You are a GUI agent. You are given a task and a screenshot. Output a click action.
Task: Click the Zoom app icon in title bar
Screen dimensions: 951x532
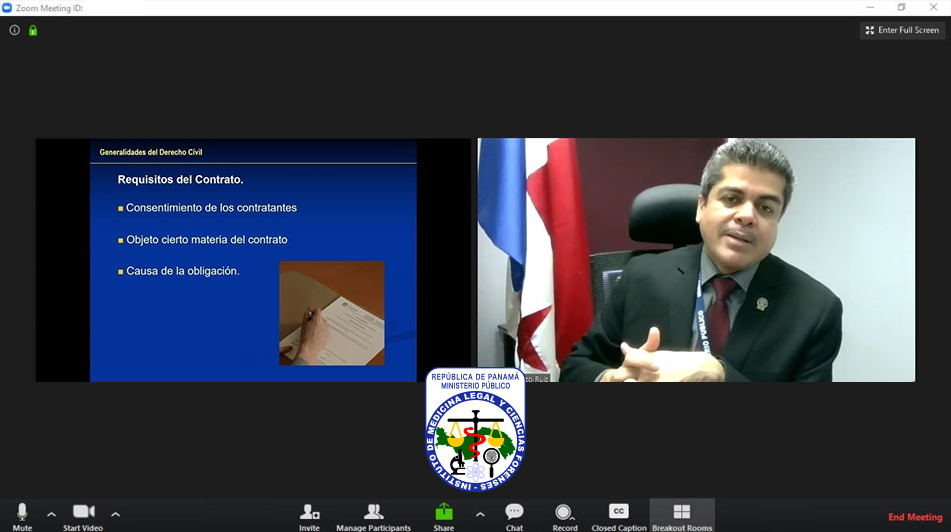point(7,8)
